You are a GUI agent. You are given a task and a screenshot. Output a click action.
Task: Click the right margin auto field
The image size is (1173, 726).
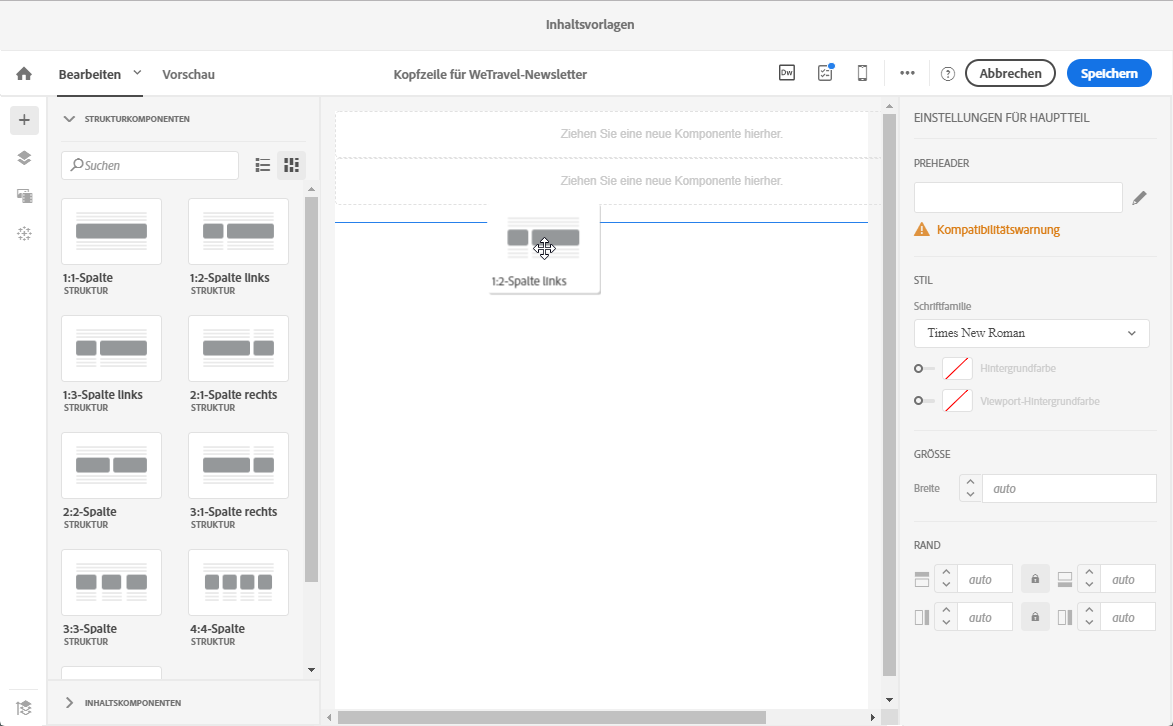coord(1127,617)
